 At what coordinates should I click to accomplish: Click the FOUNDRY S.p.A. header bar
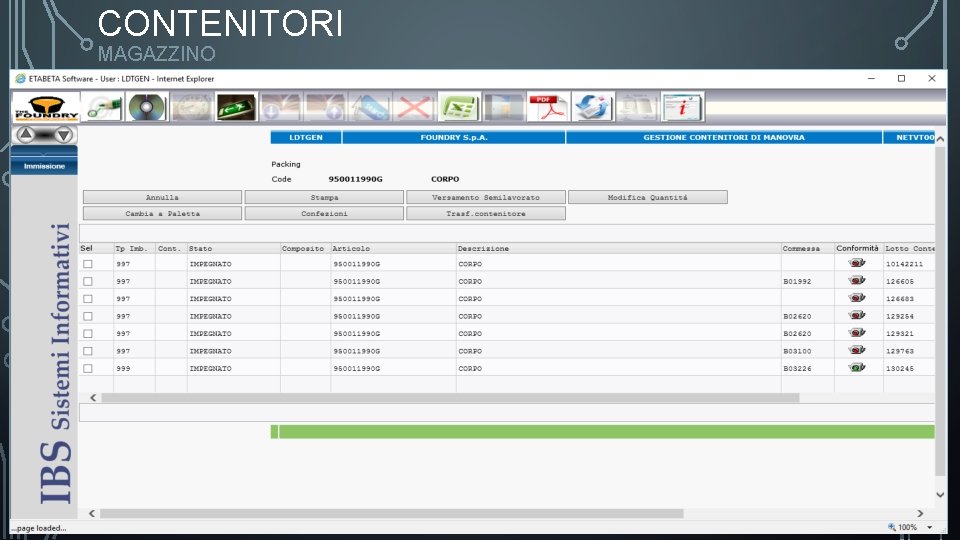tap(454, 137)
